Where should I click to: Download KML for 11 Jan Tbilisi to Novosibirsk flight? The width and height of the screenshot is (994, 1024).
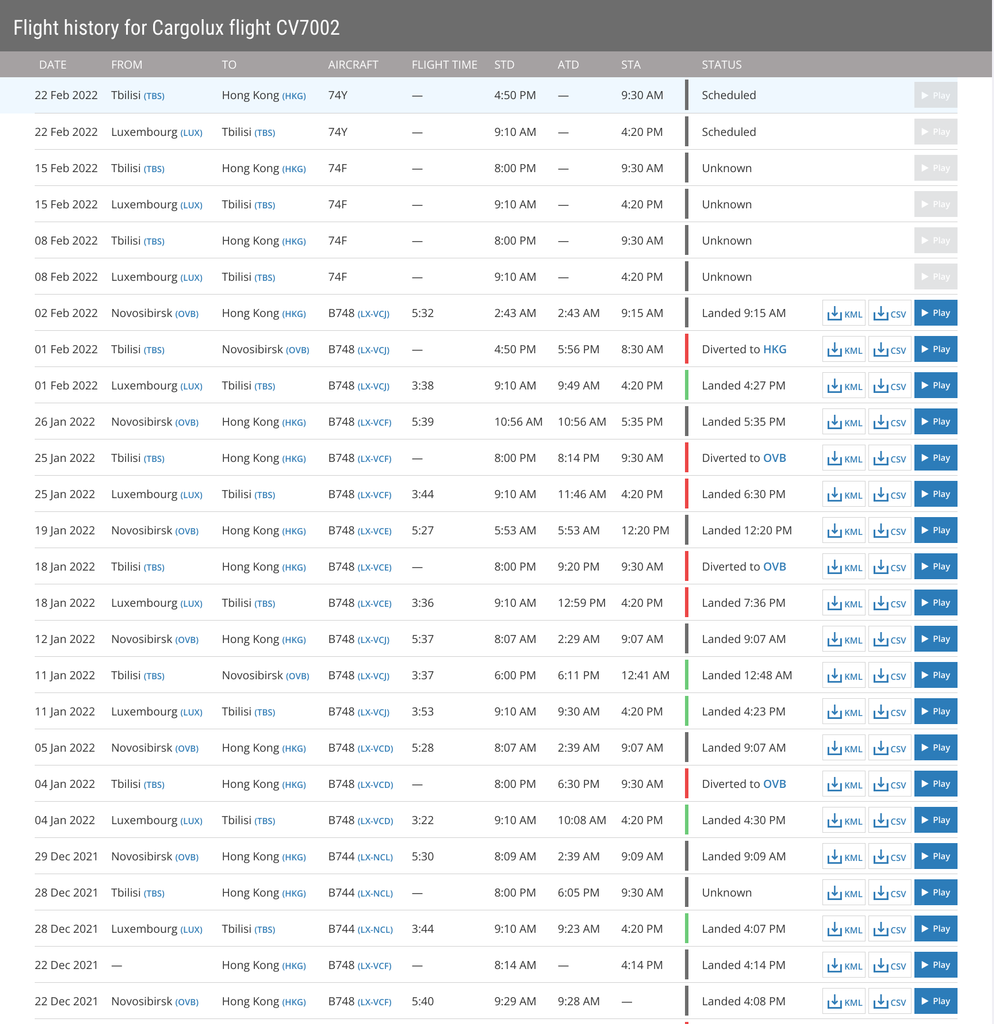point(844,675)
